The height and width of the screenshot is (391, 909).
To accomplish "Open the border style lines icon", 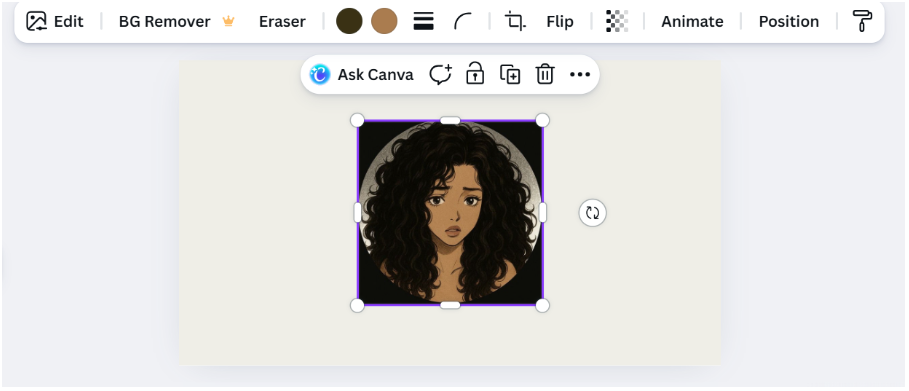I will [x=424, y=21].
